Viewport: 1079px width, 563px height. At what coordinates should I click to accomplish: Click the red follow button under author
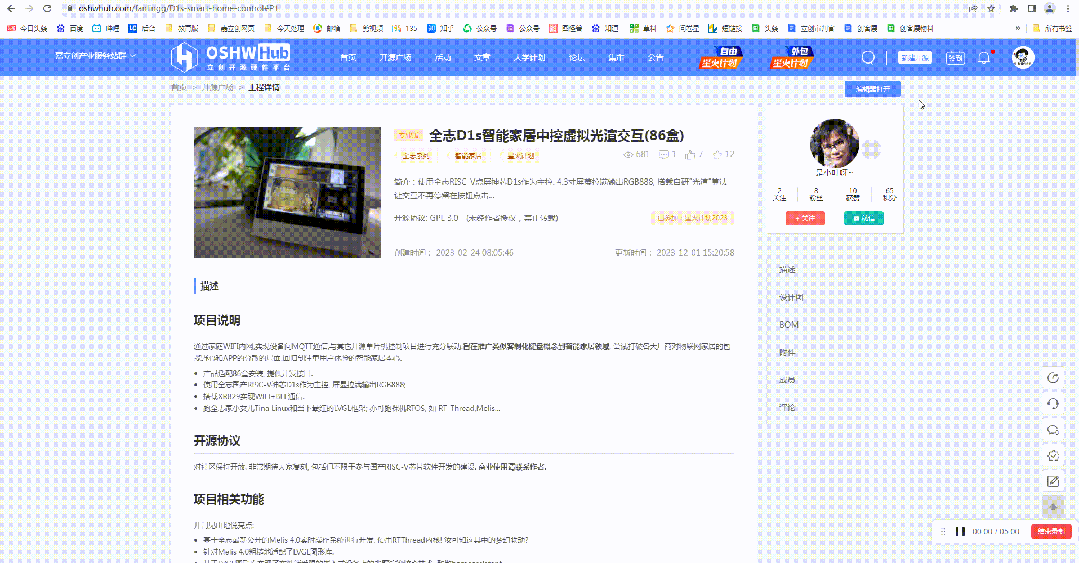(806, 218)
